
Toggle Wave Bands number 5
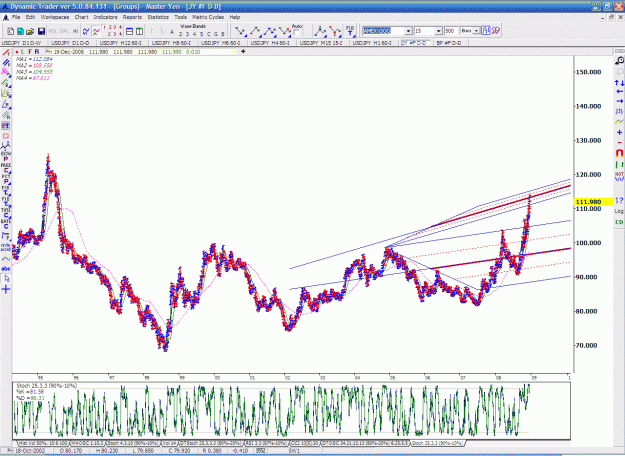201,34
